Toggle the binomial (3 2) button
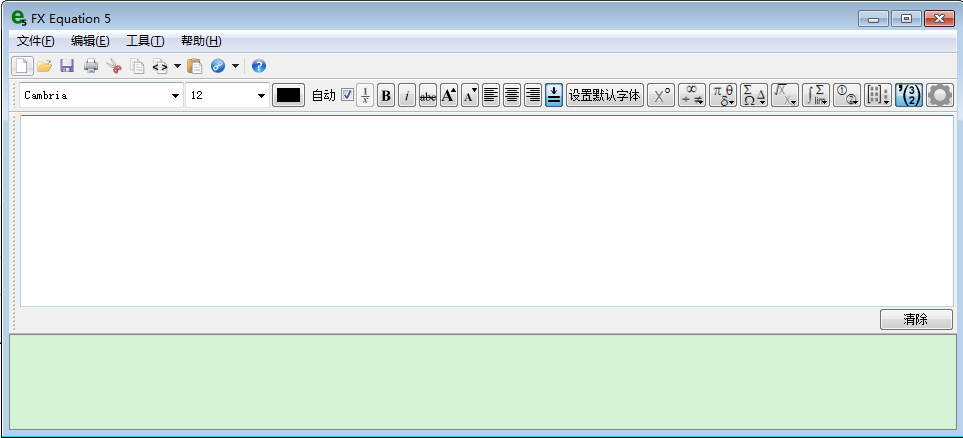 pos(909,95)
